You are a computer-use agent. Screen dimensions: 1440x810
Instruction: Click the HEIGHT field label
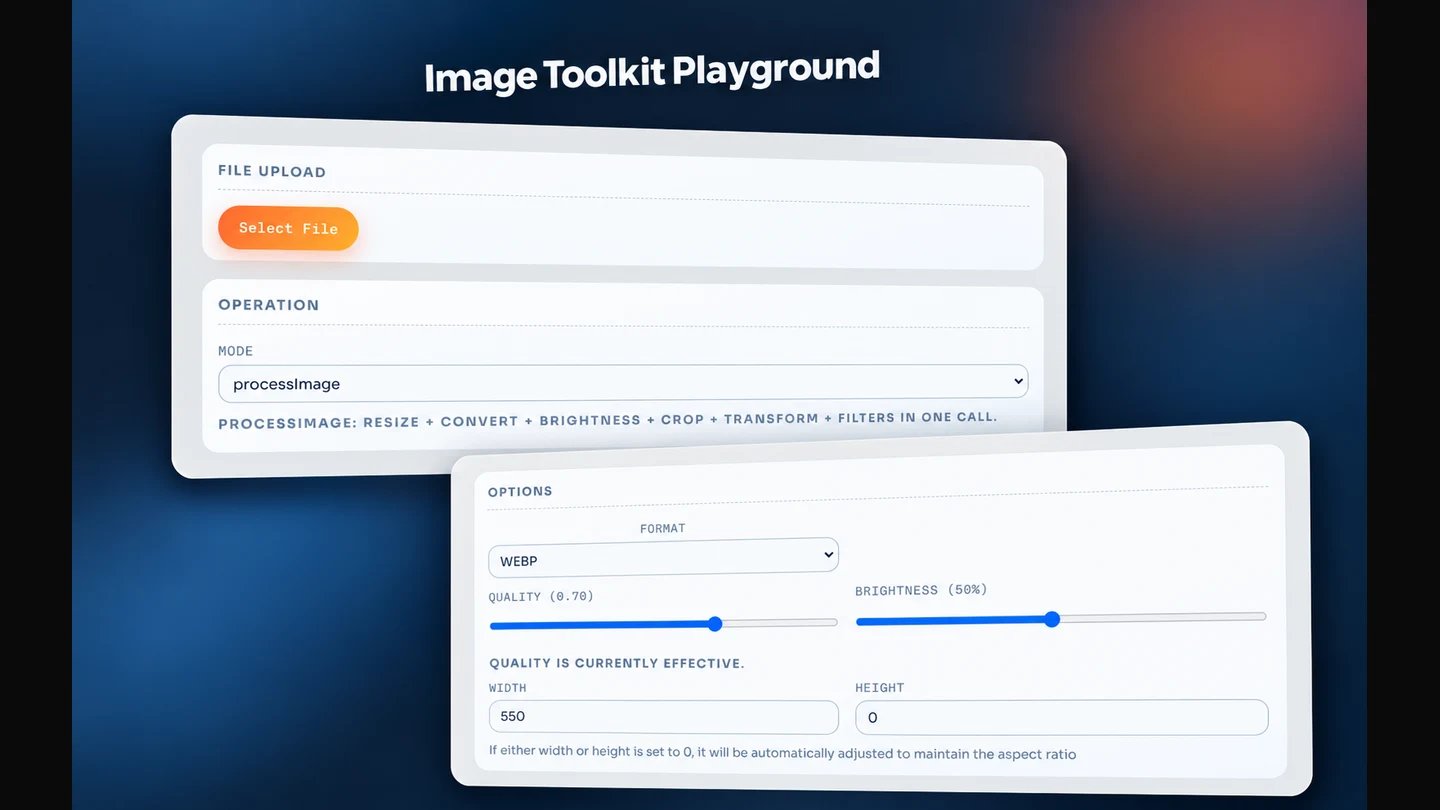(880, 688)
